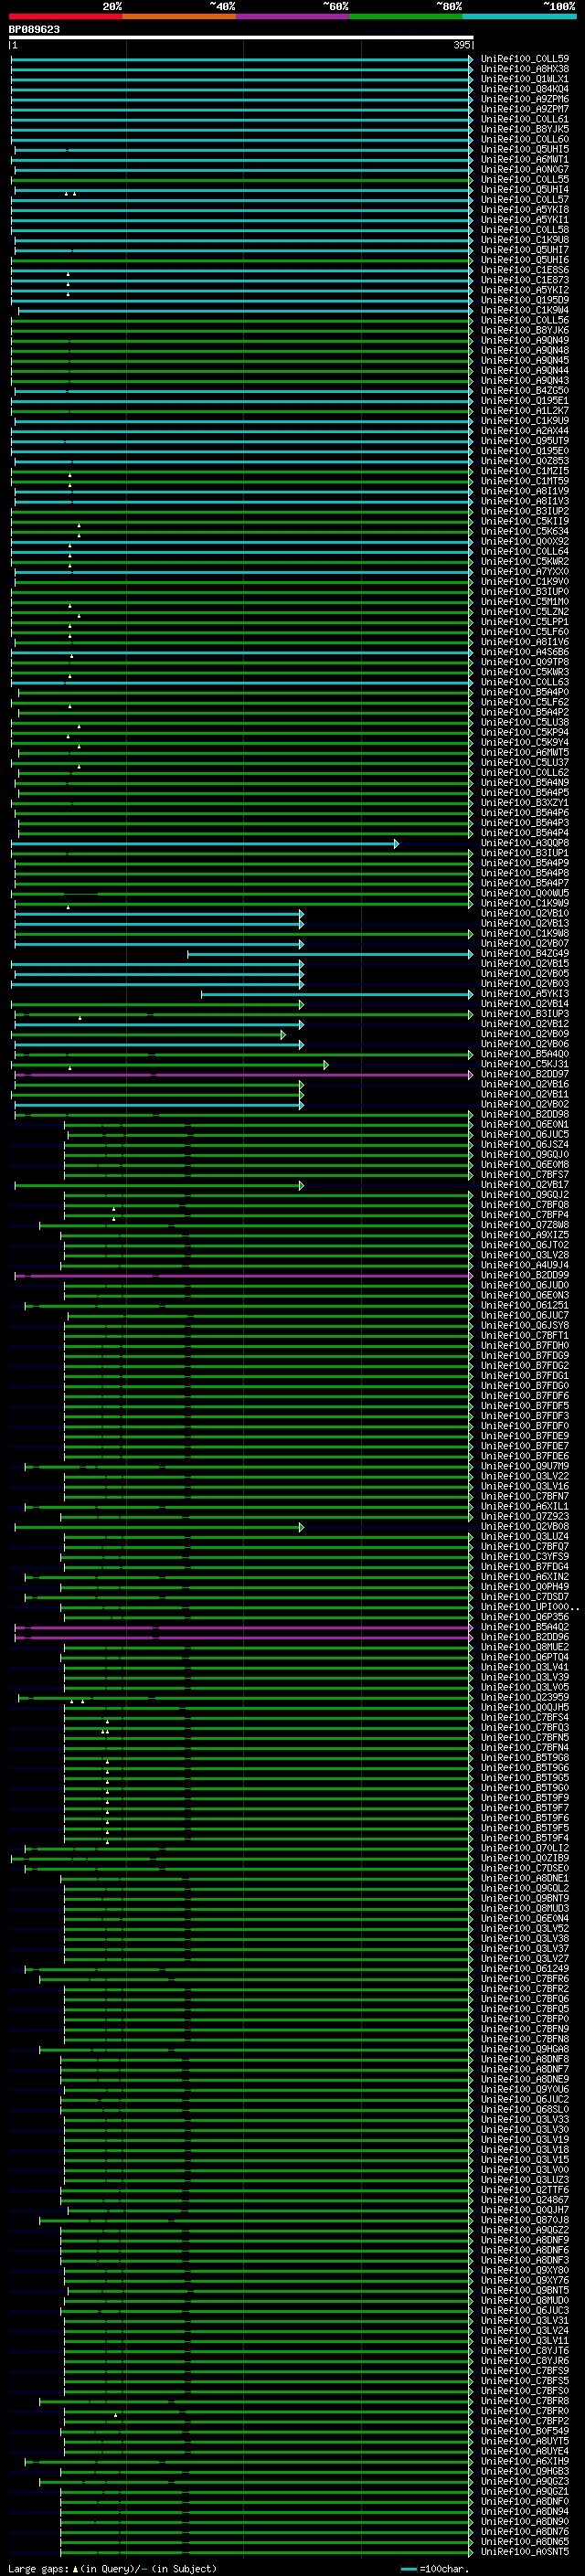The height and width of the screenshot is (2576, 585).
Task: Select the UniRef100_B2DD98 label
Action: pos(525,1115)
